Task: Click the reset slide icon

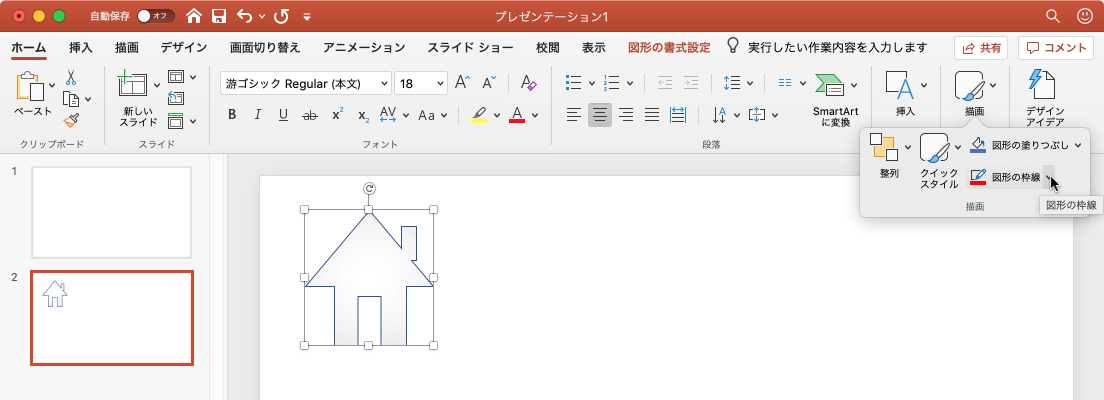Action: pos(175,99)
